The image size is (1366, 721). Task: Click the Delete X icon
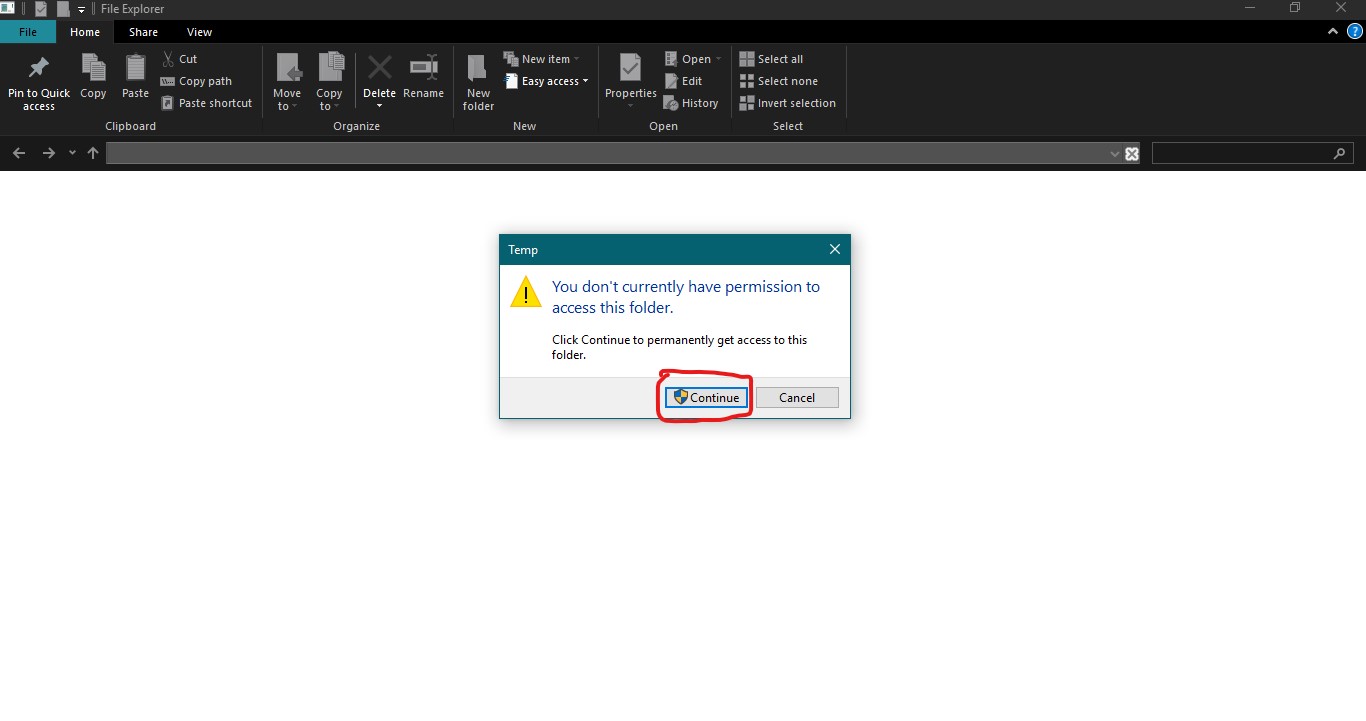click(x=379, y=67)
